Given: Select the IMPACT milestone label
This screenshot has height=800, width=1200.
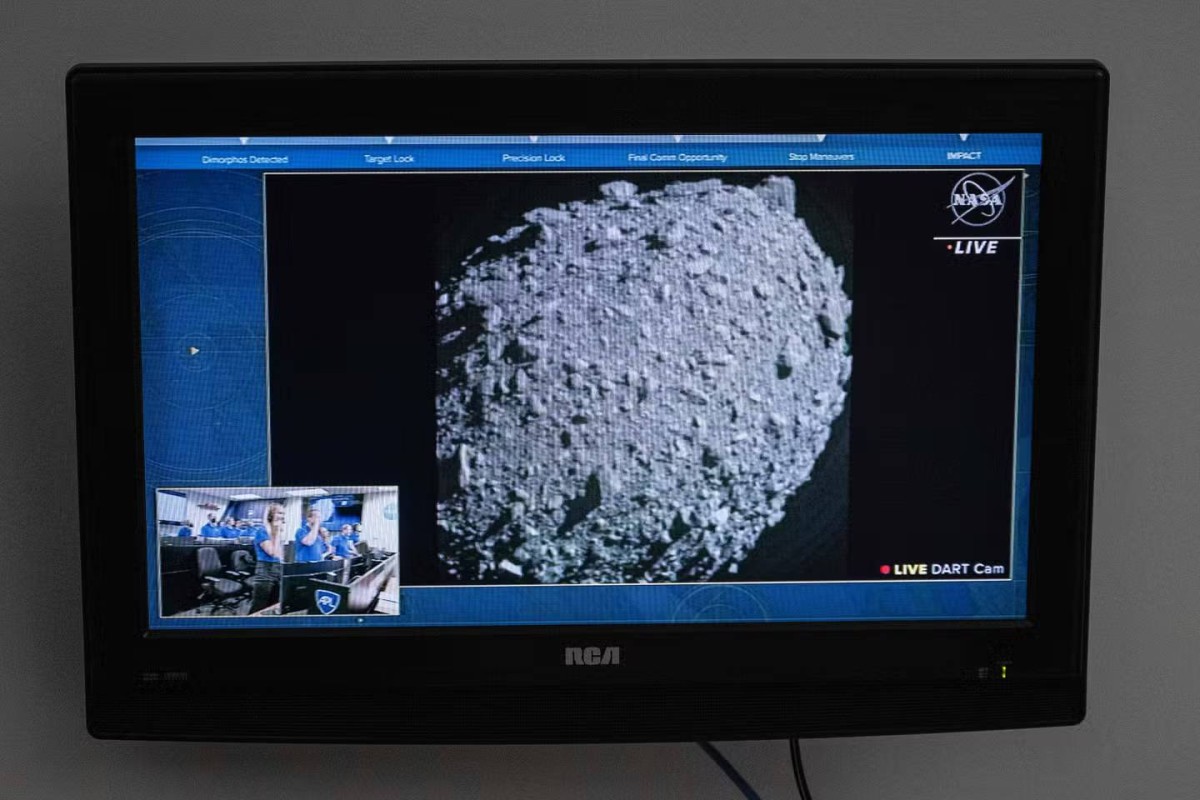Looking at the screenshot, I should pos(963,156).
